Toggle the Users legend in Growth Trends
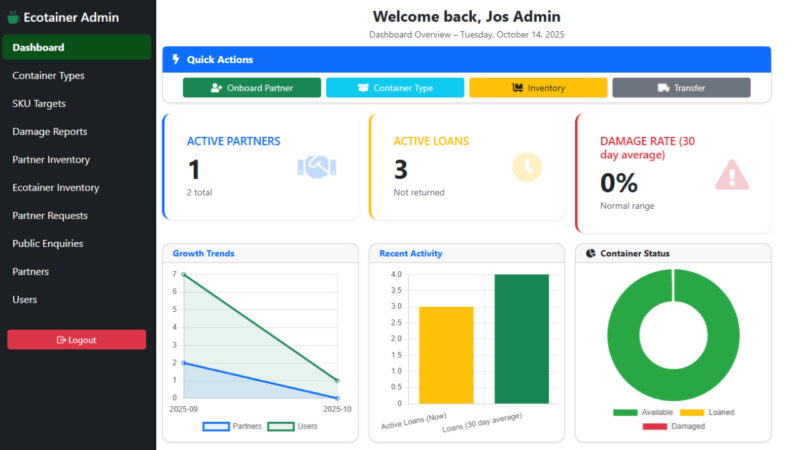The width and height of the screenshot is (800, 450). 293,426
